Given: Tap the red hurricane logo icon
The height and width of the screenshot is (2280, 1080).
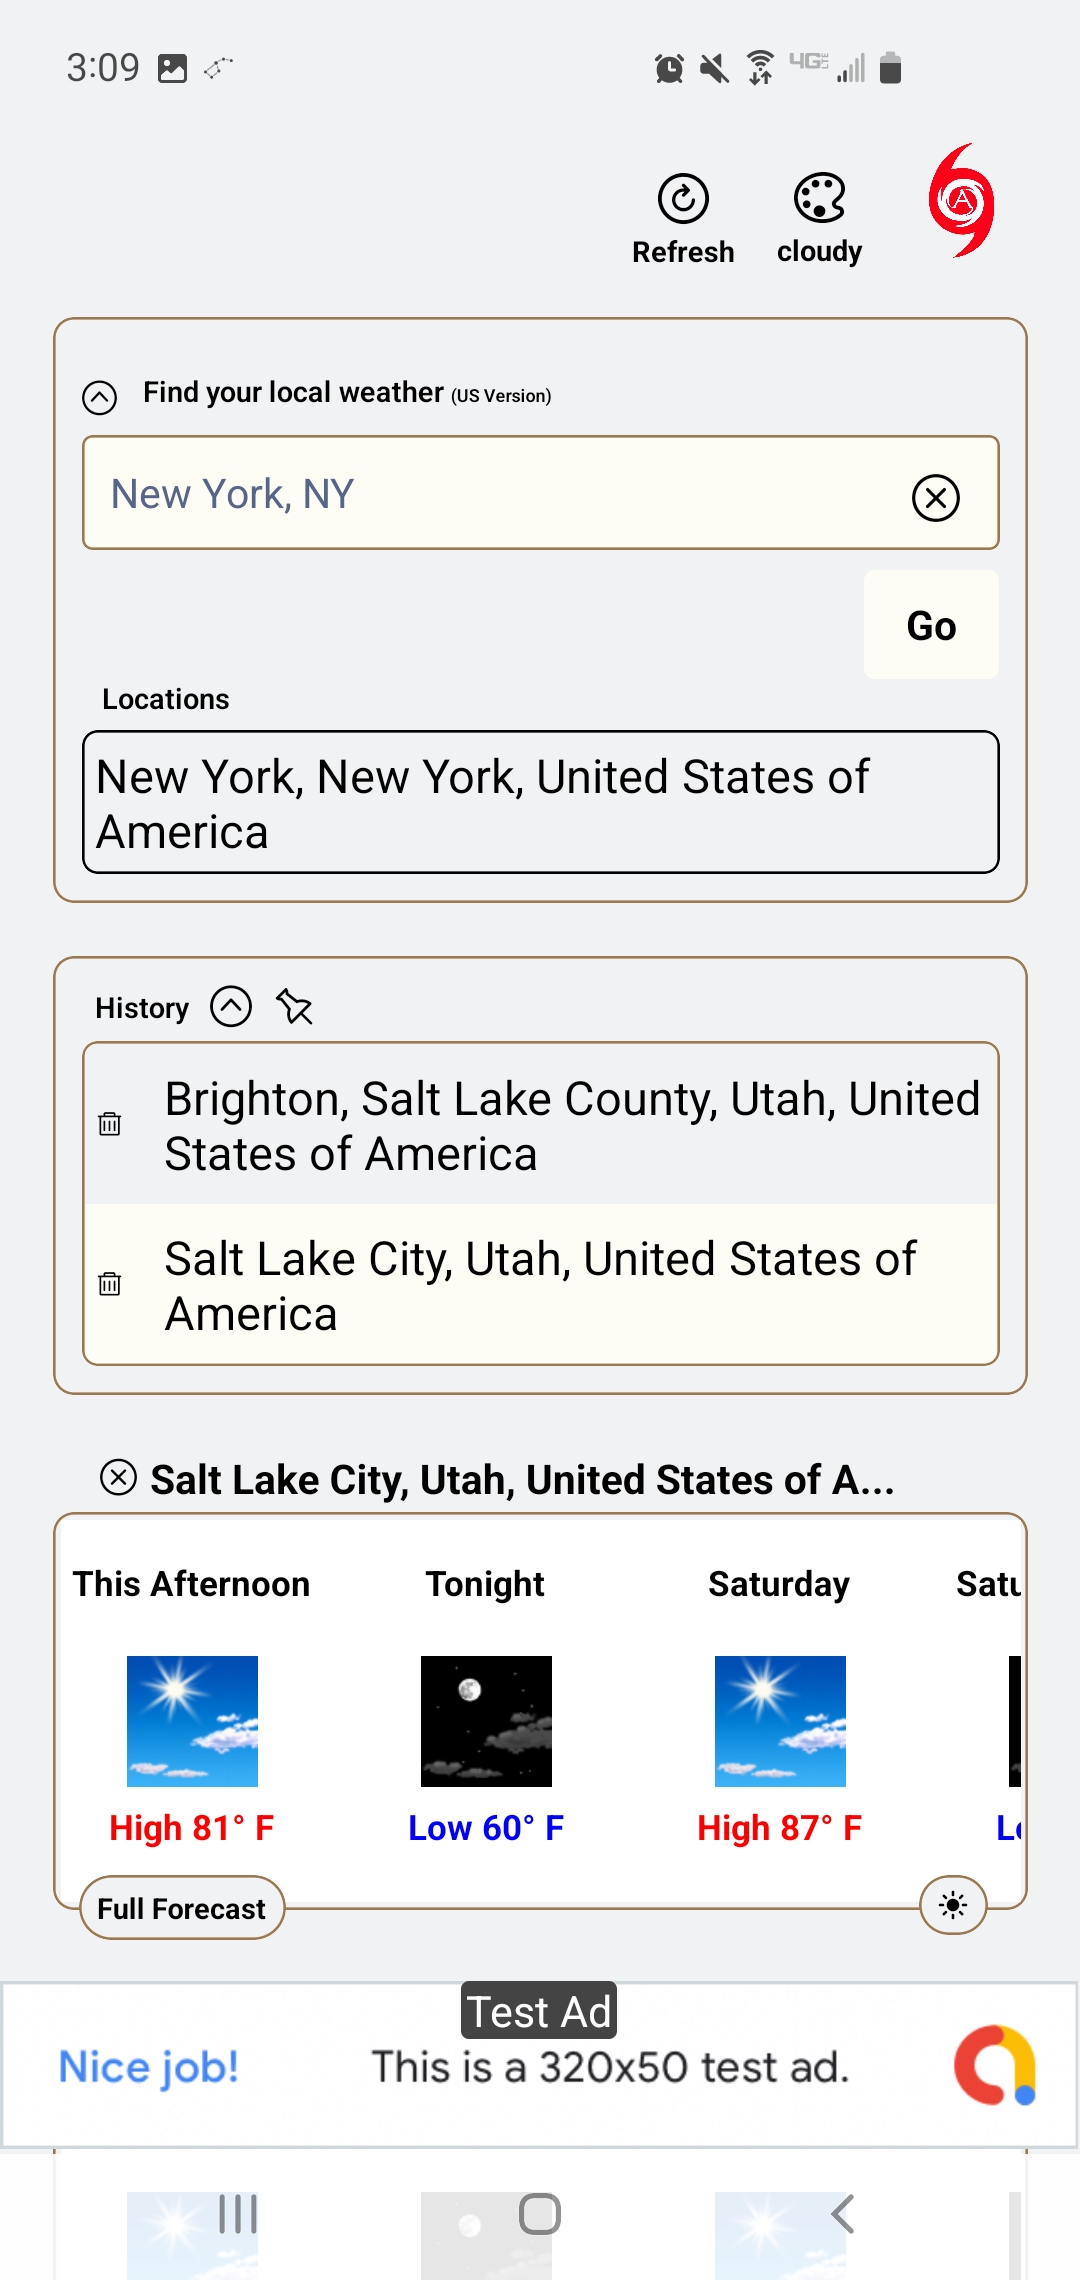Looking at the screenshot, I should (x=961, y=200).
